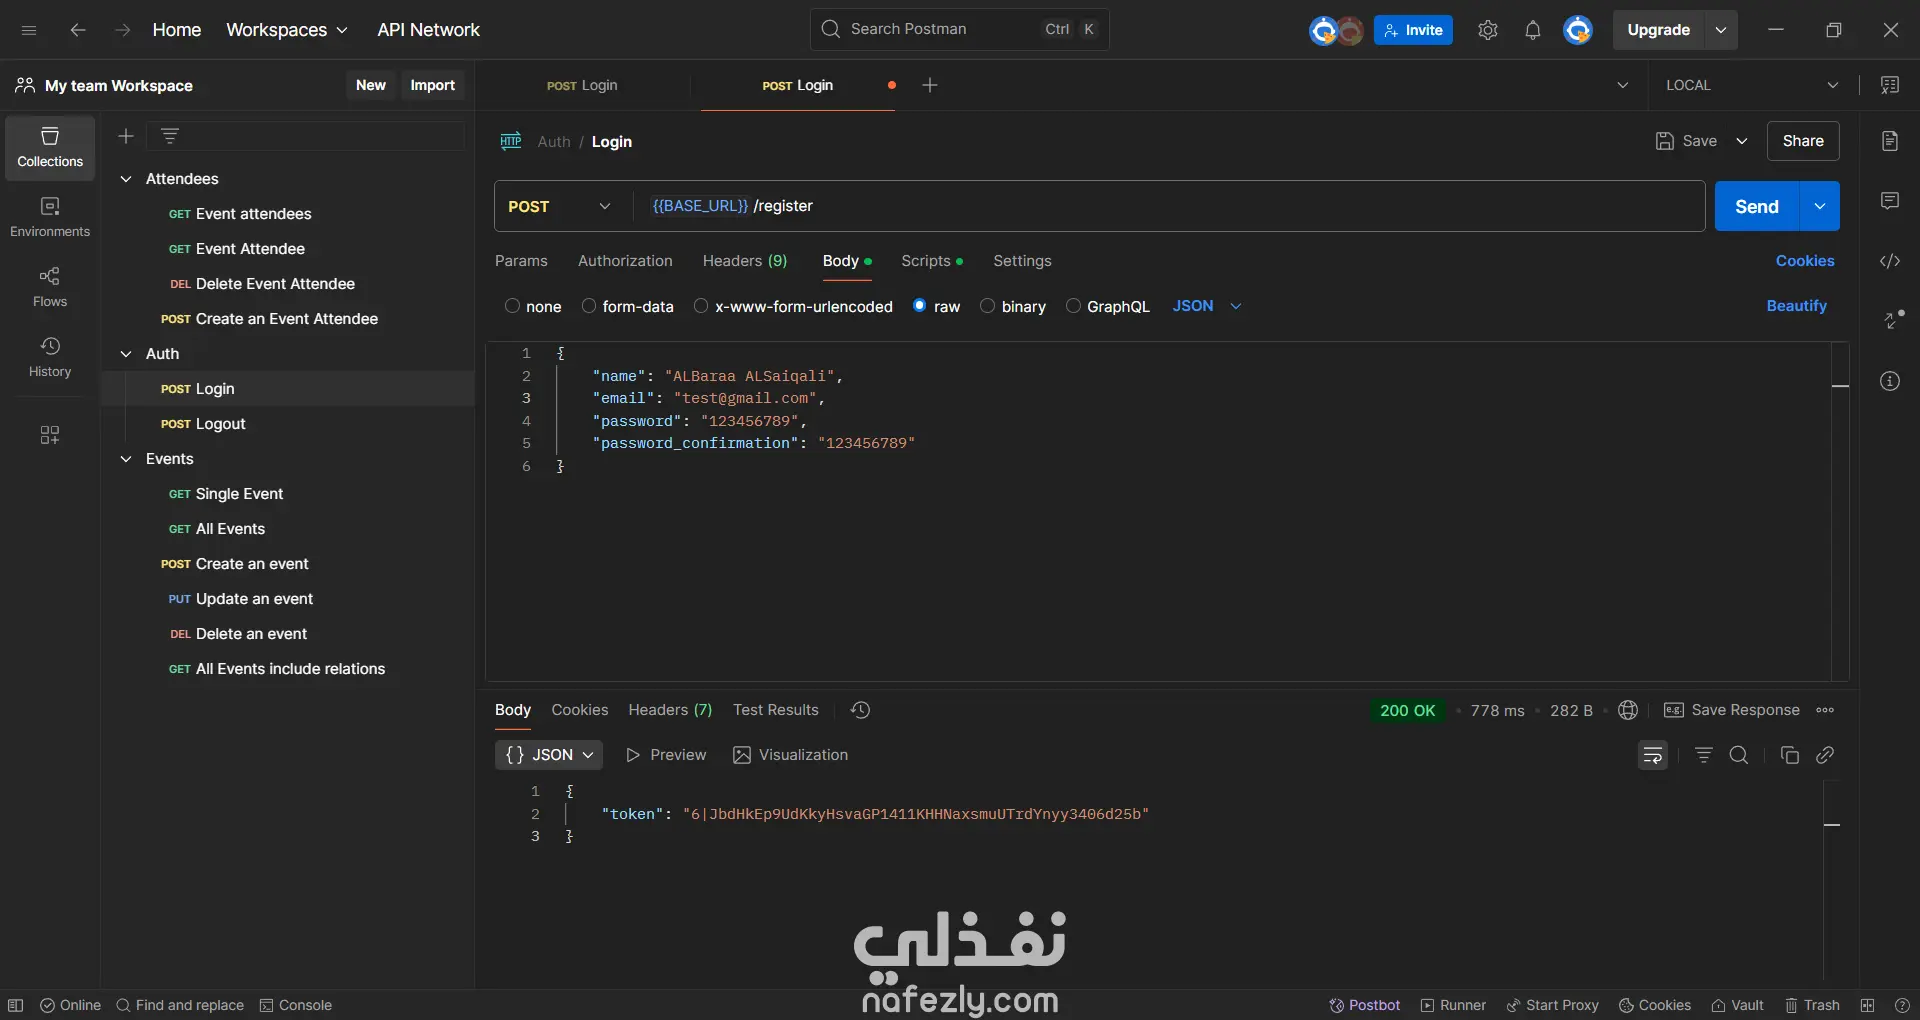Click the blue Send button
The height and width of the screenshot is (1020, 1920).
[x=1757, y=206]
